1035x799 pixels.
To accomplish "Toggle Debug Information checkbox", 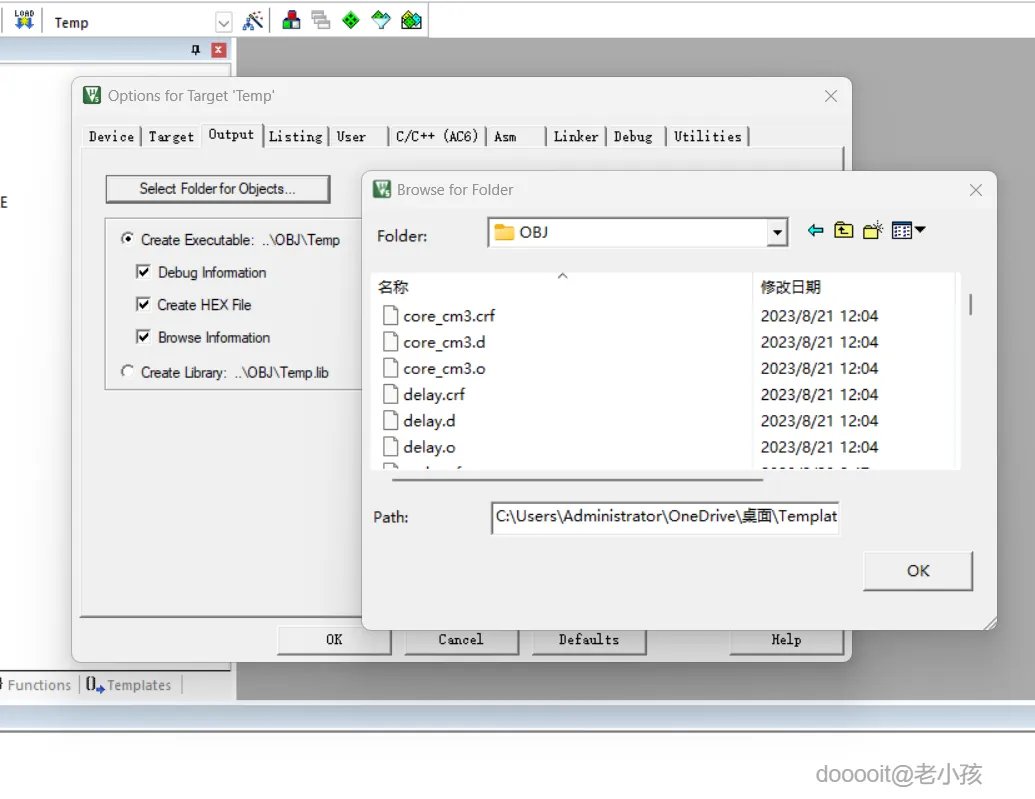I will [x=143, y=272].
